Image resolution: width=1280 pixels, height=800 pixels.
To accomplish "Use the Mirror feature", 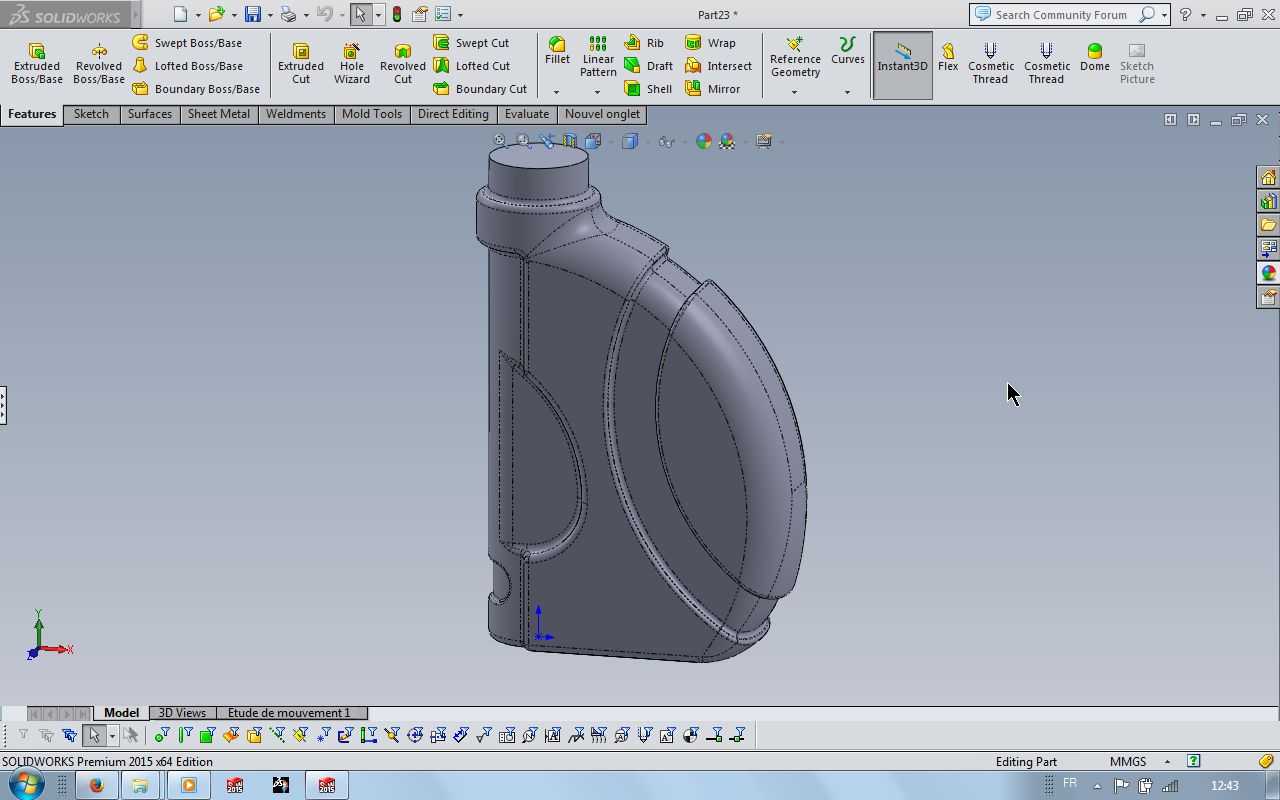I will click(713, 89).
